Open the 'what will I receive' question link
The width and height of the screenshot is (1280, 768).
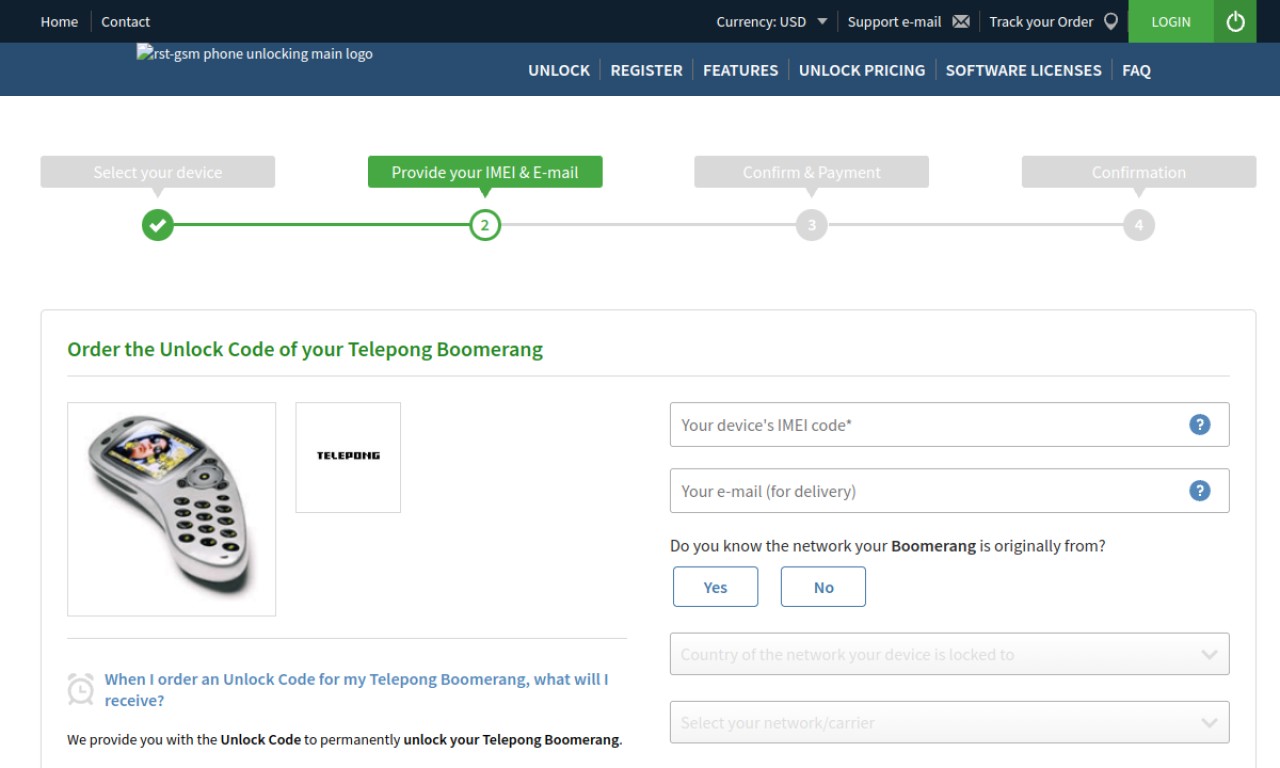tap(356, 690)
